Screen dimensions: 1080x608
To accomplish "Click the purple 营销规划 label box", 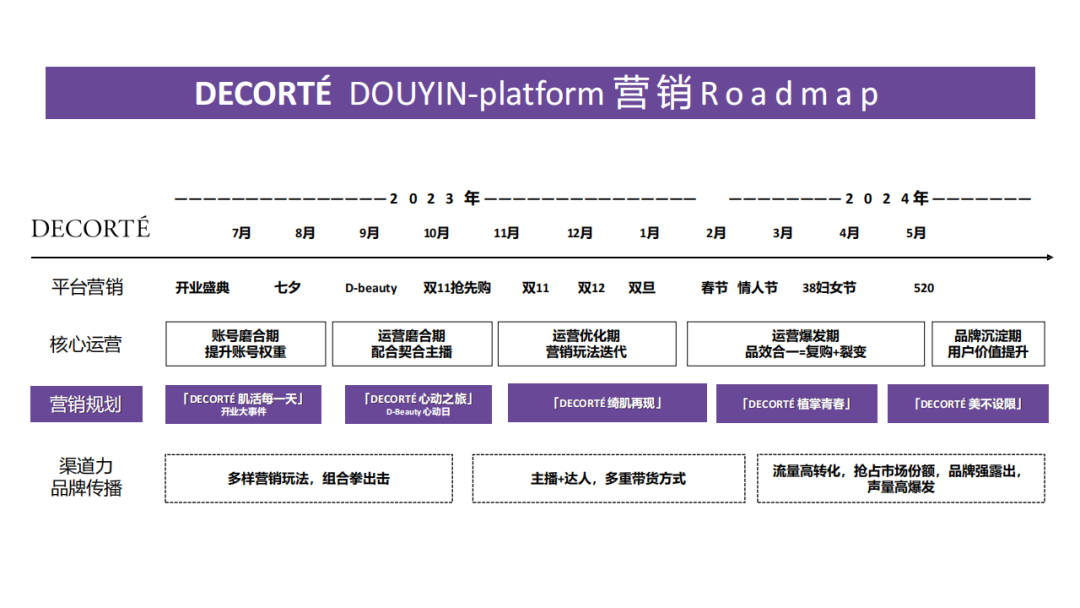I will click(86, 403).
